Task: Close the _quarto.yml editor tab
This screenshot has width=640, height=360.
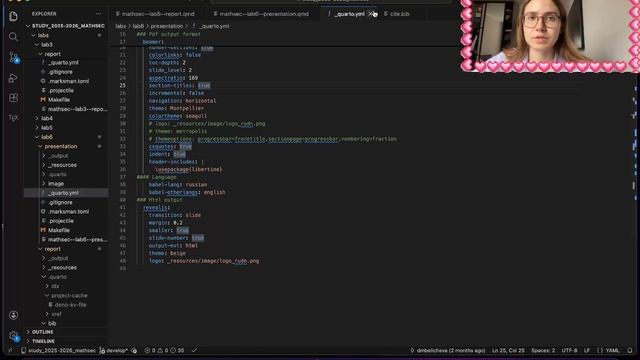Action: tap(371, 14)
